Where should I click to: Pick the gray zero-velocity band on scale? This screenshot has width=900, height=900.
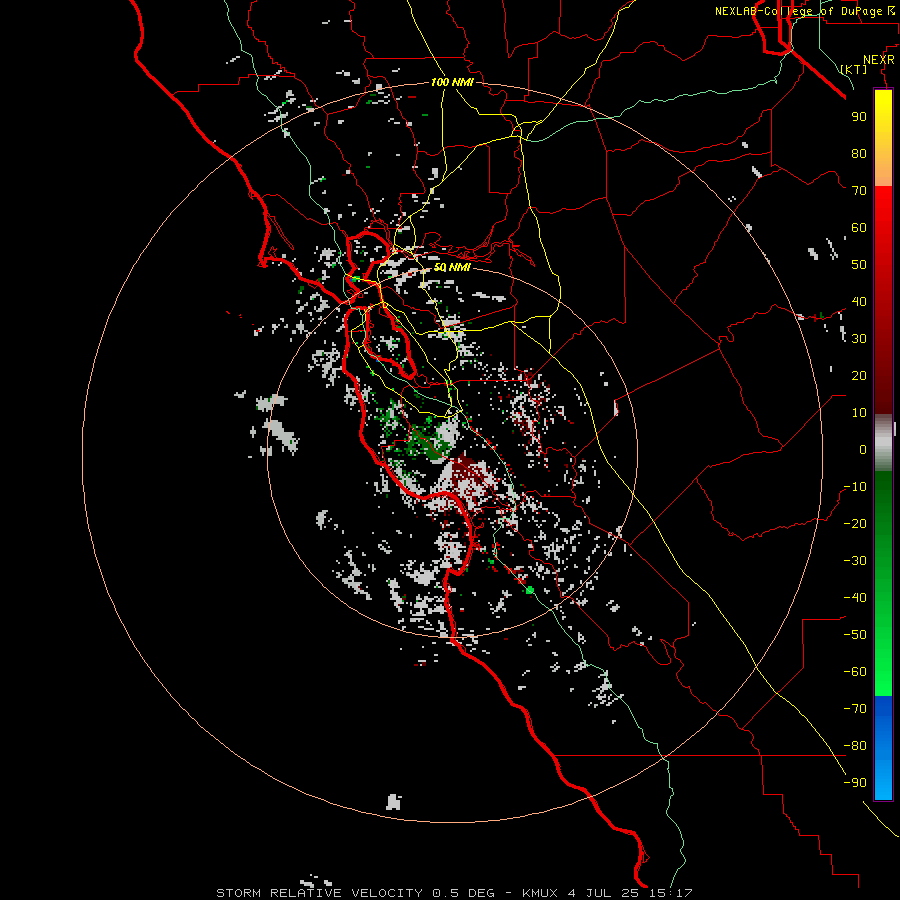[883, 443]
